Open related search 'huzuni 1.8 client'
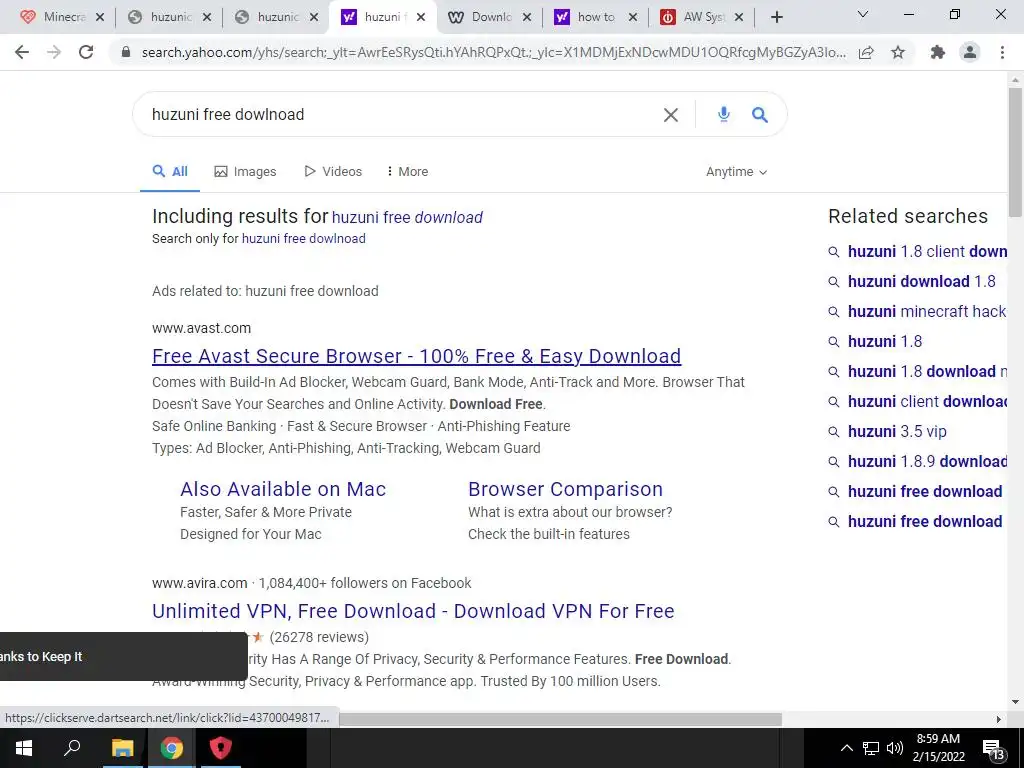 tap(927, 251)
